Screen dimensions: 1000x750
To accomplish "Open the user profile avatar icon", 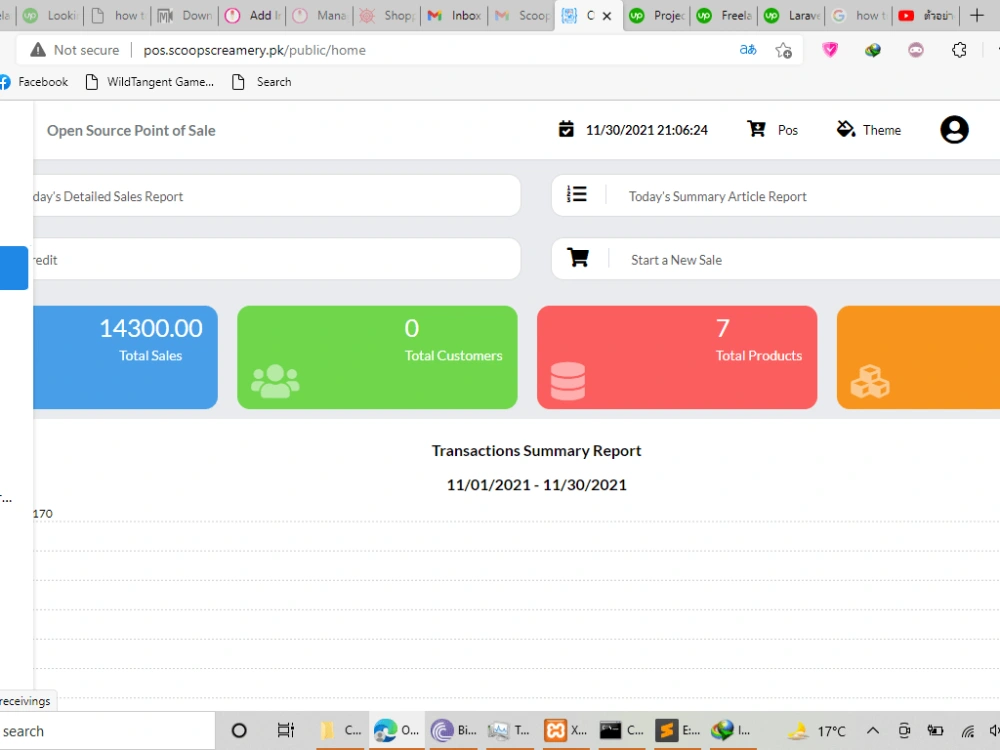I will point(954,129).
